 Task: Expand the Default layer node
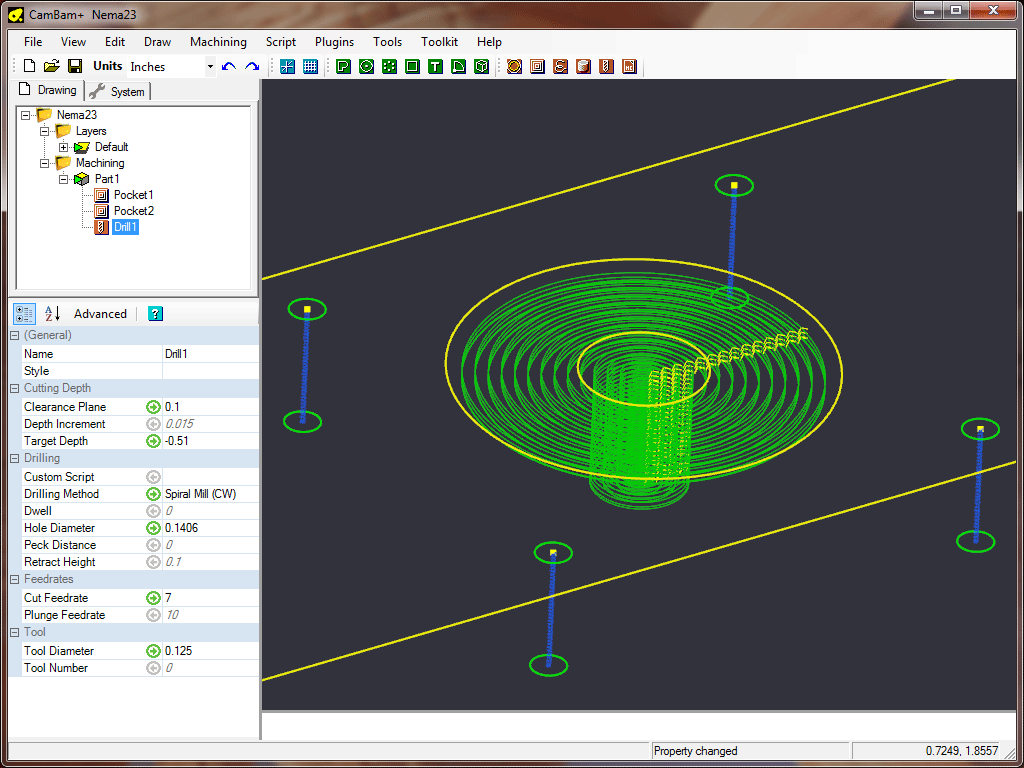pos(64,147)
